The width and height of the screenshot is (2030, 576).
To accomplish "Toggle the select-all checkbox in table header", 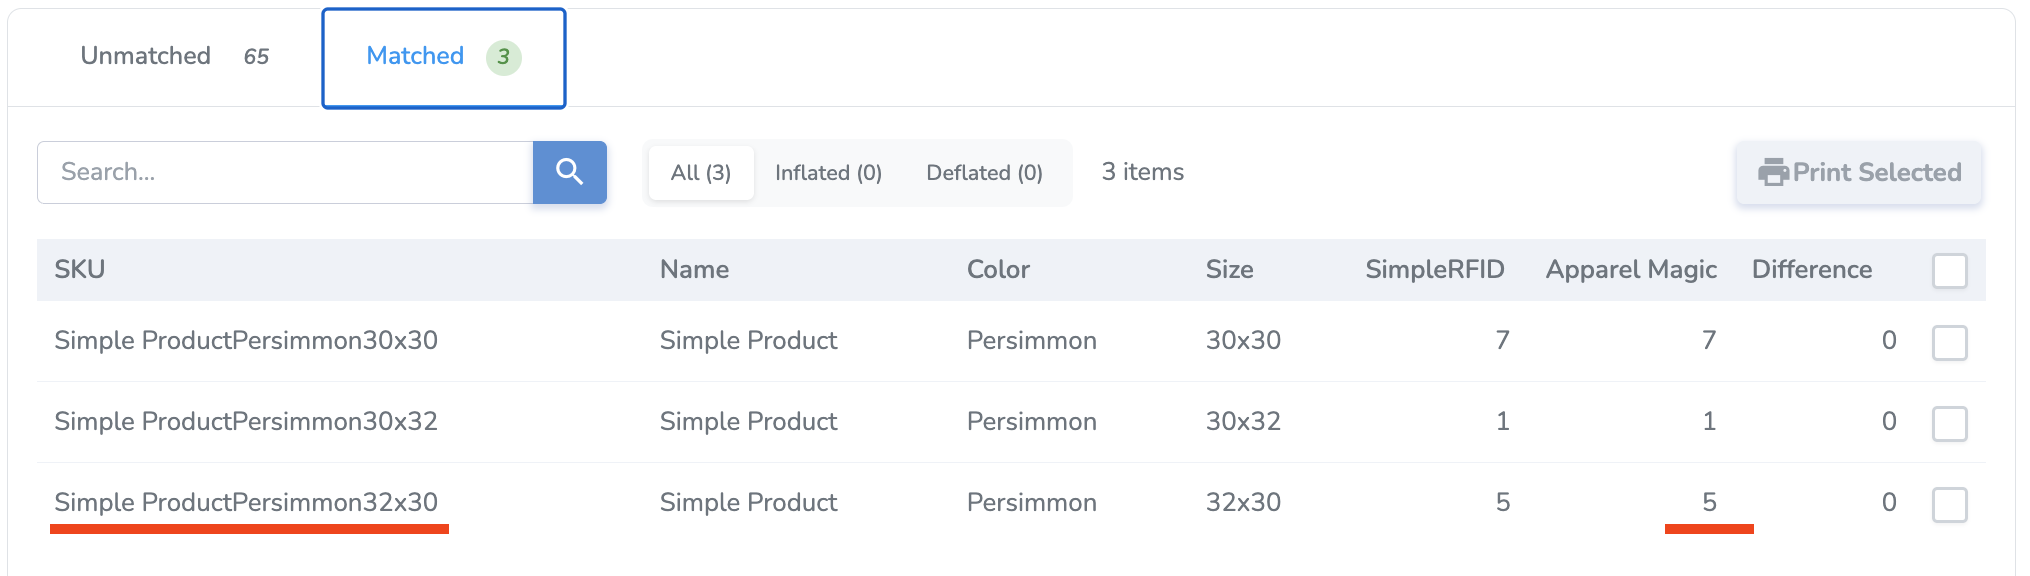I will pyautogui.click(x=1949, y=271).
